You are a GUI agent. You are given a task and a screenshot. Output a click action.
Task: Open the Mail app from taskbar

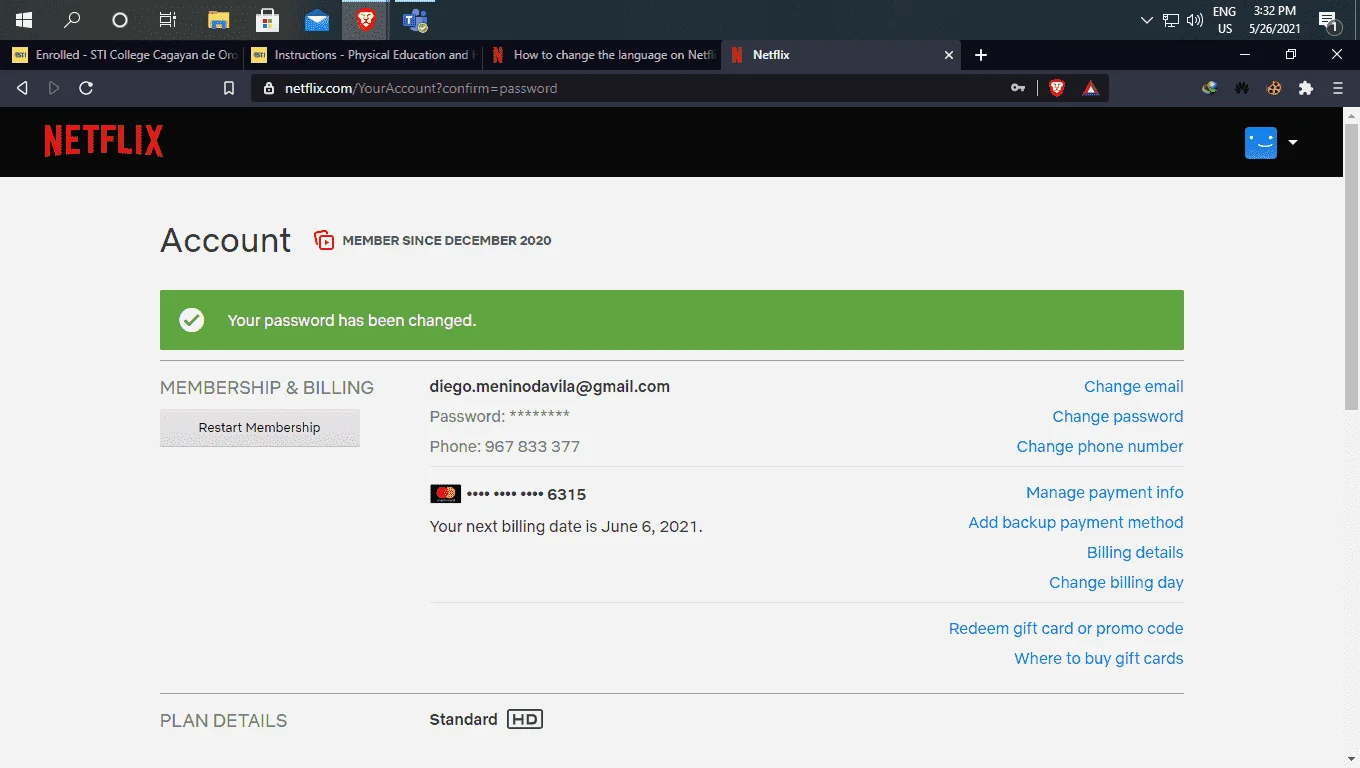click(x=317, y=20)
